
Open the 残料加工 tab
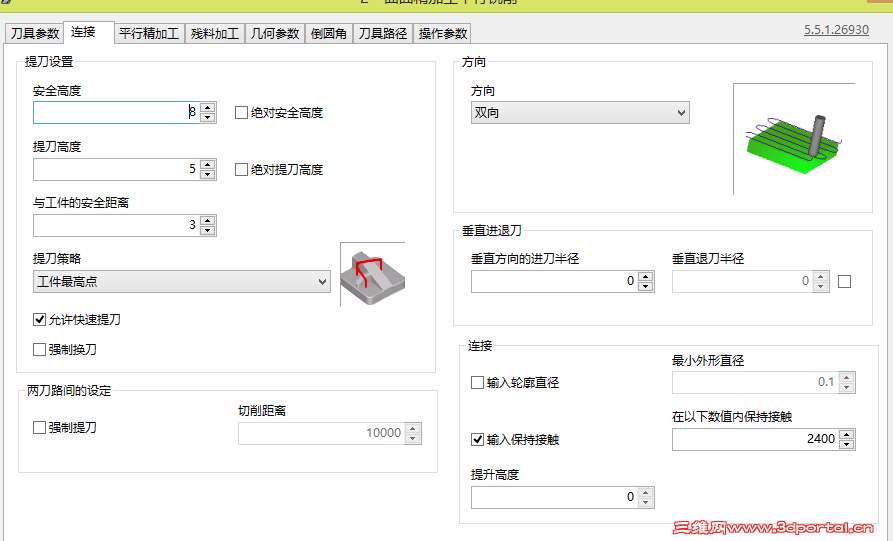pyautogui.click(x=215, y=34)
